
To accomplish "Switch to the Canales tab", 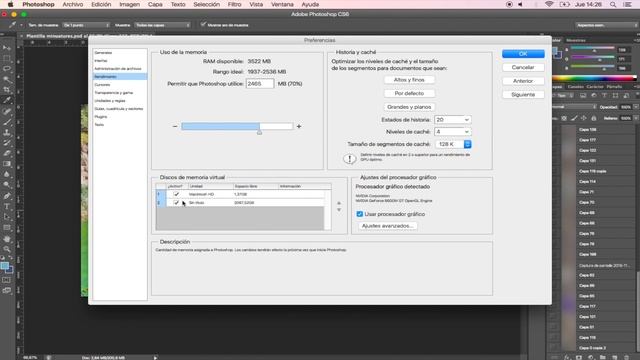I will pyautogui.click(x=576, y=87).
